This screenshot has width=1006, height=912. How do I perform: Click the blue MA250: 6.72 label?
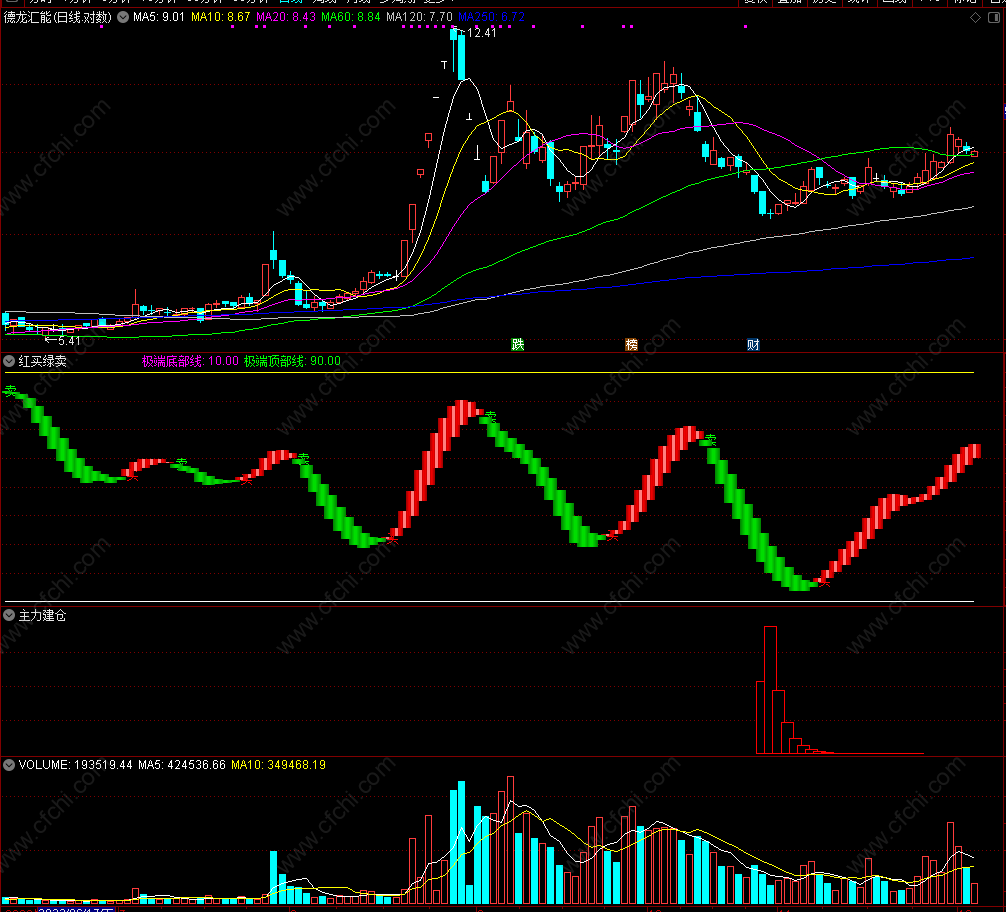tap(491, 17)
